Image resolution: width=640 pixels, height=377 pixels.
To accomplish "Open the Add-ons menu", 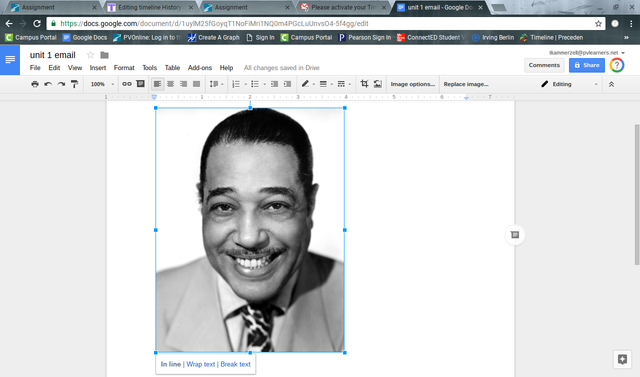I will pos(200,68).
